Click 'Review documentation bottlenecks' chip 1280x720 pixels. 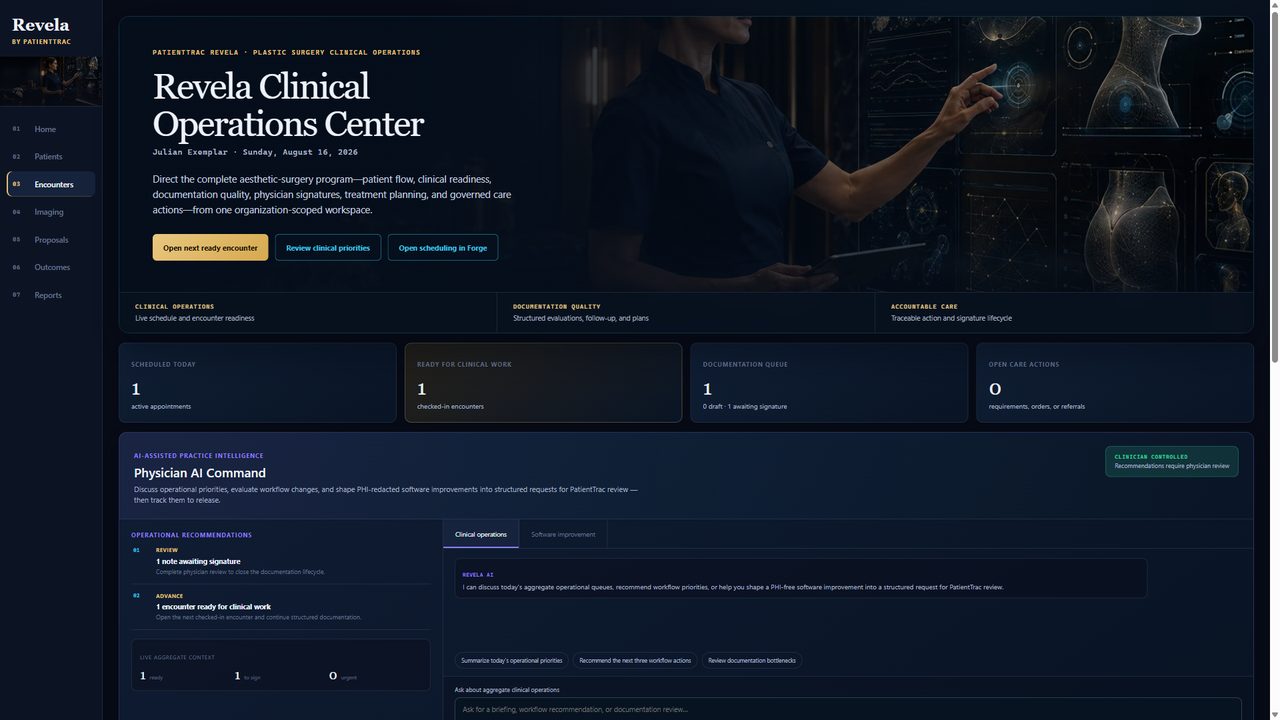pyautogui.click(x=752, y=660)
